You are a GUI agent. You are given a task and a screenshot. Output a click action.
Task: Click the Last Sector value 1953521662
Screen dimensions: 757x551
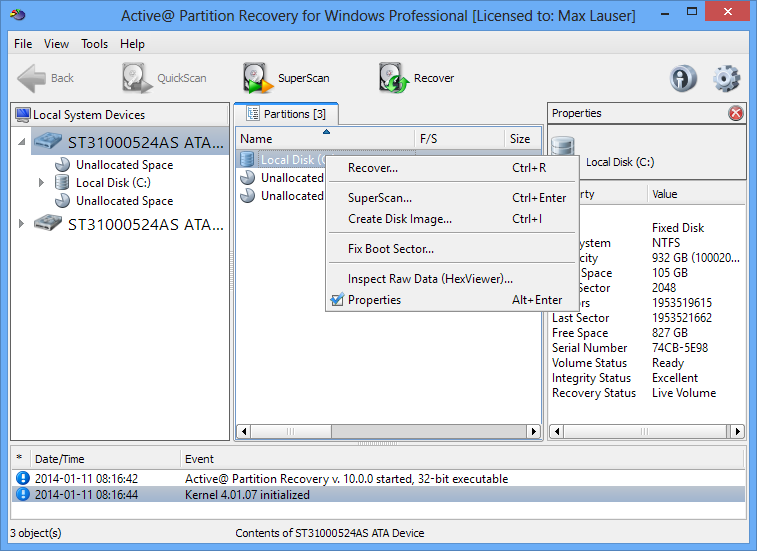click(x=682, y=318)
